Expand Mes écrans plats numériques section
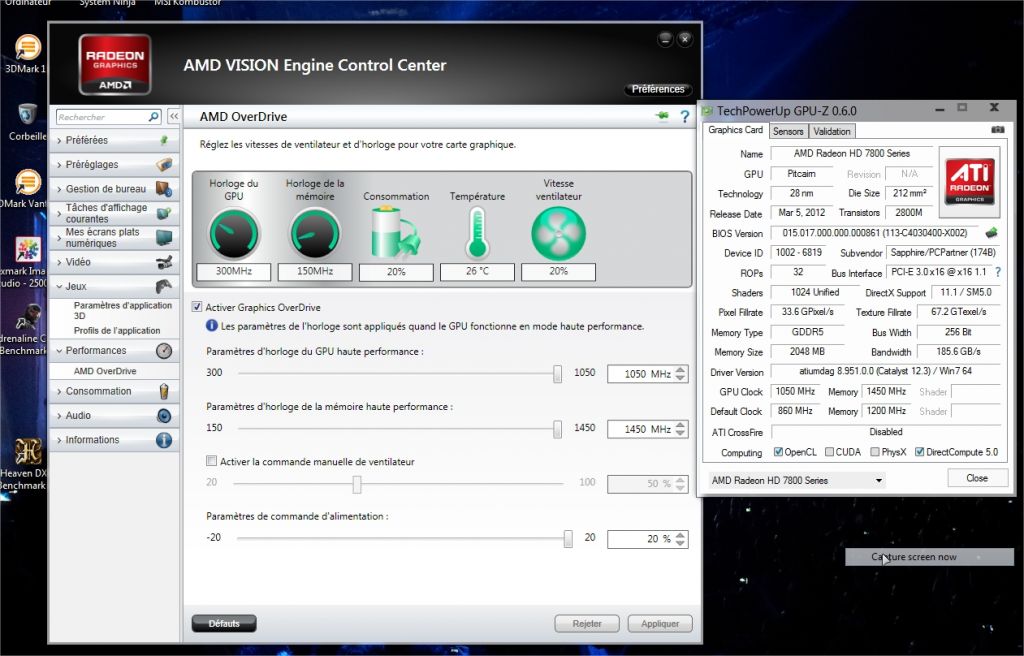 (x=114, y=237)
